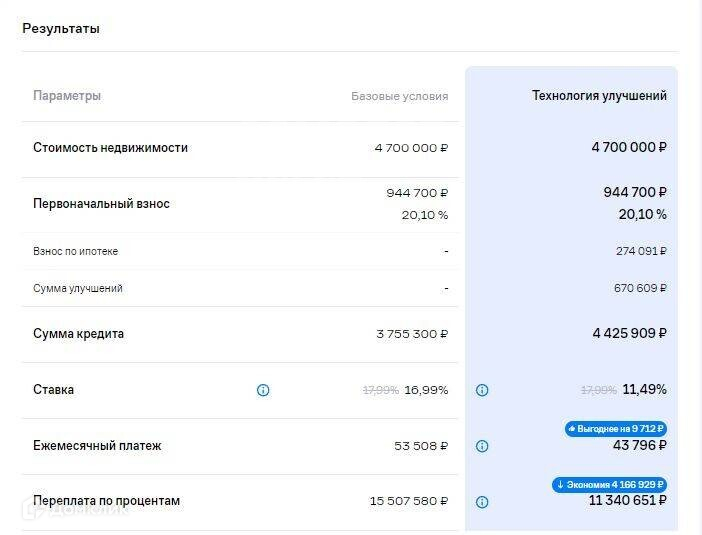Click the 53 508 ₽ base monthly payment

(421, 446)
